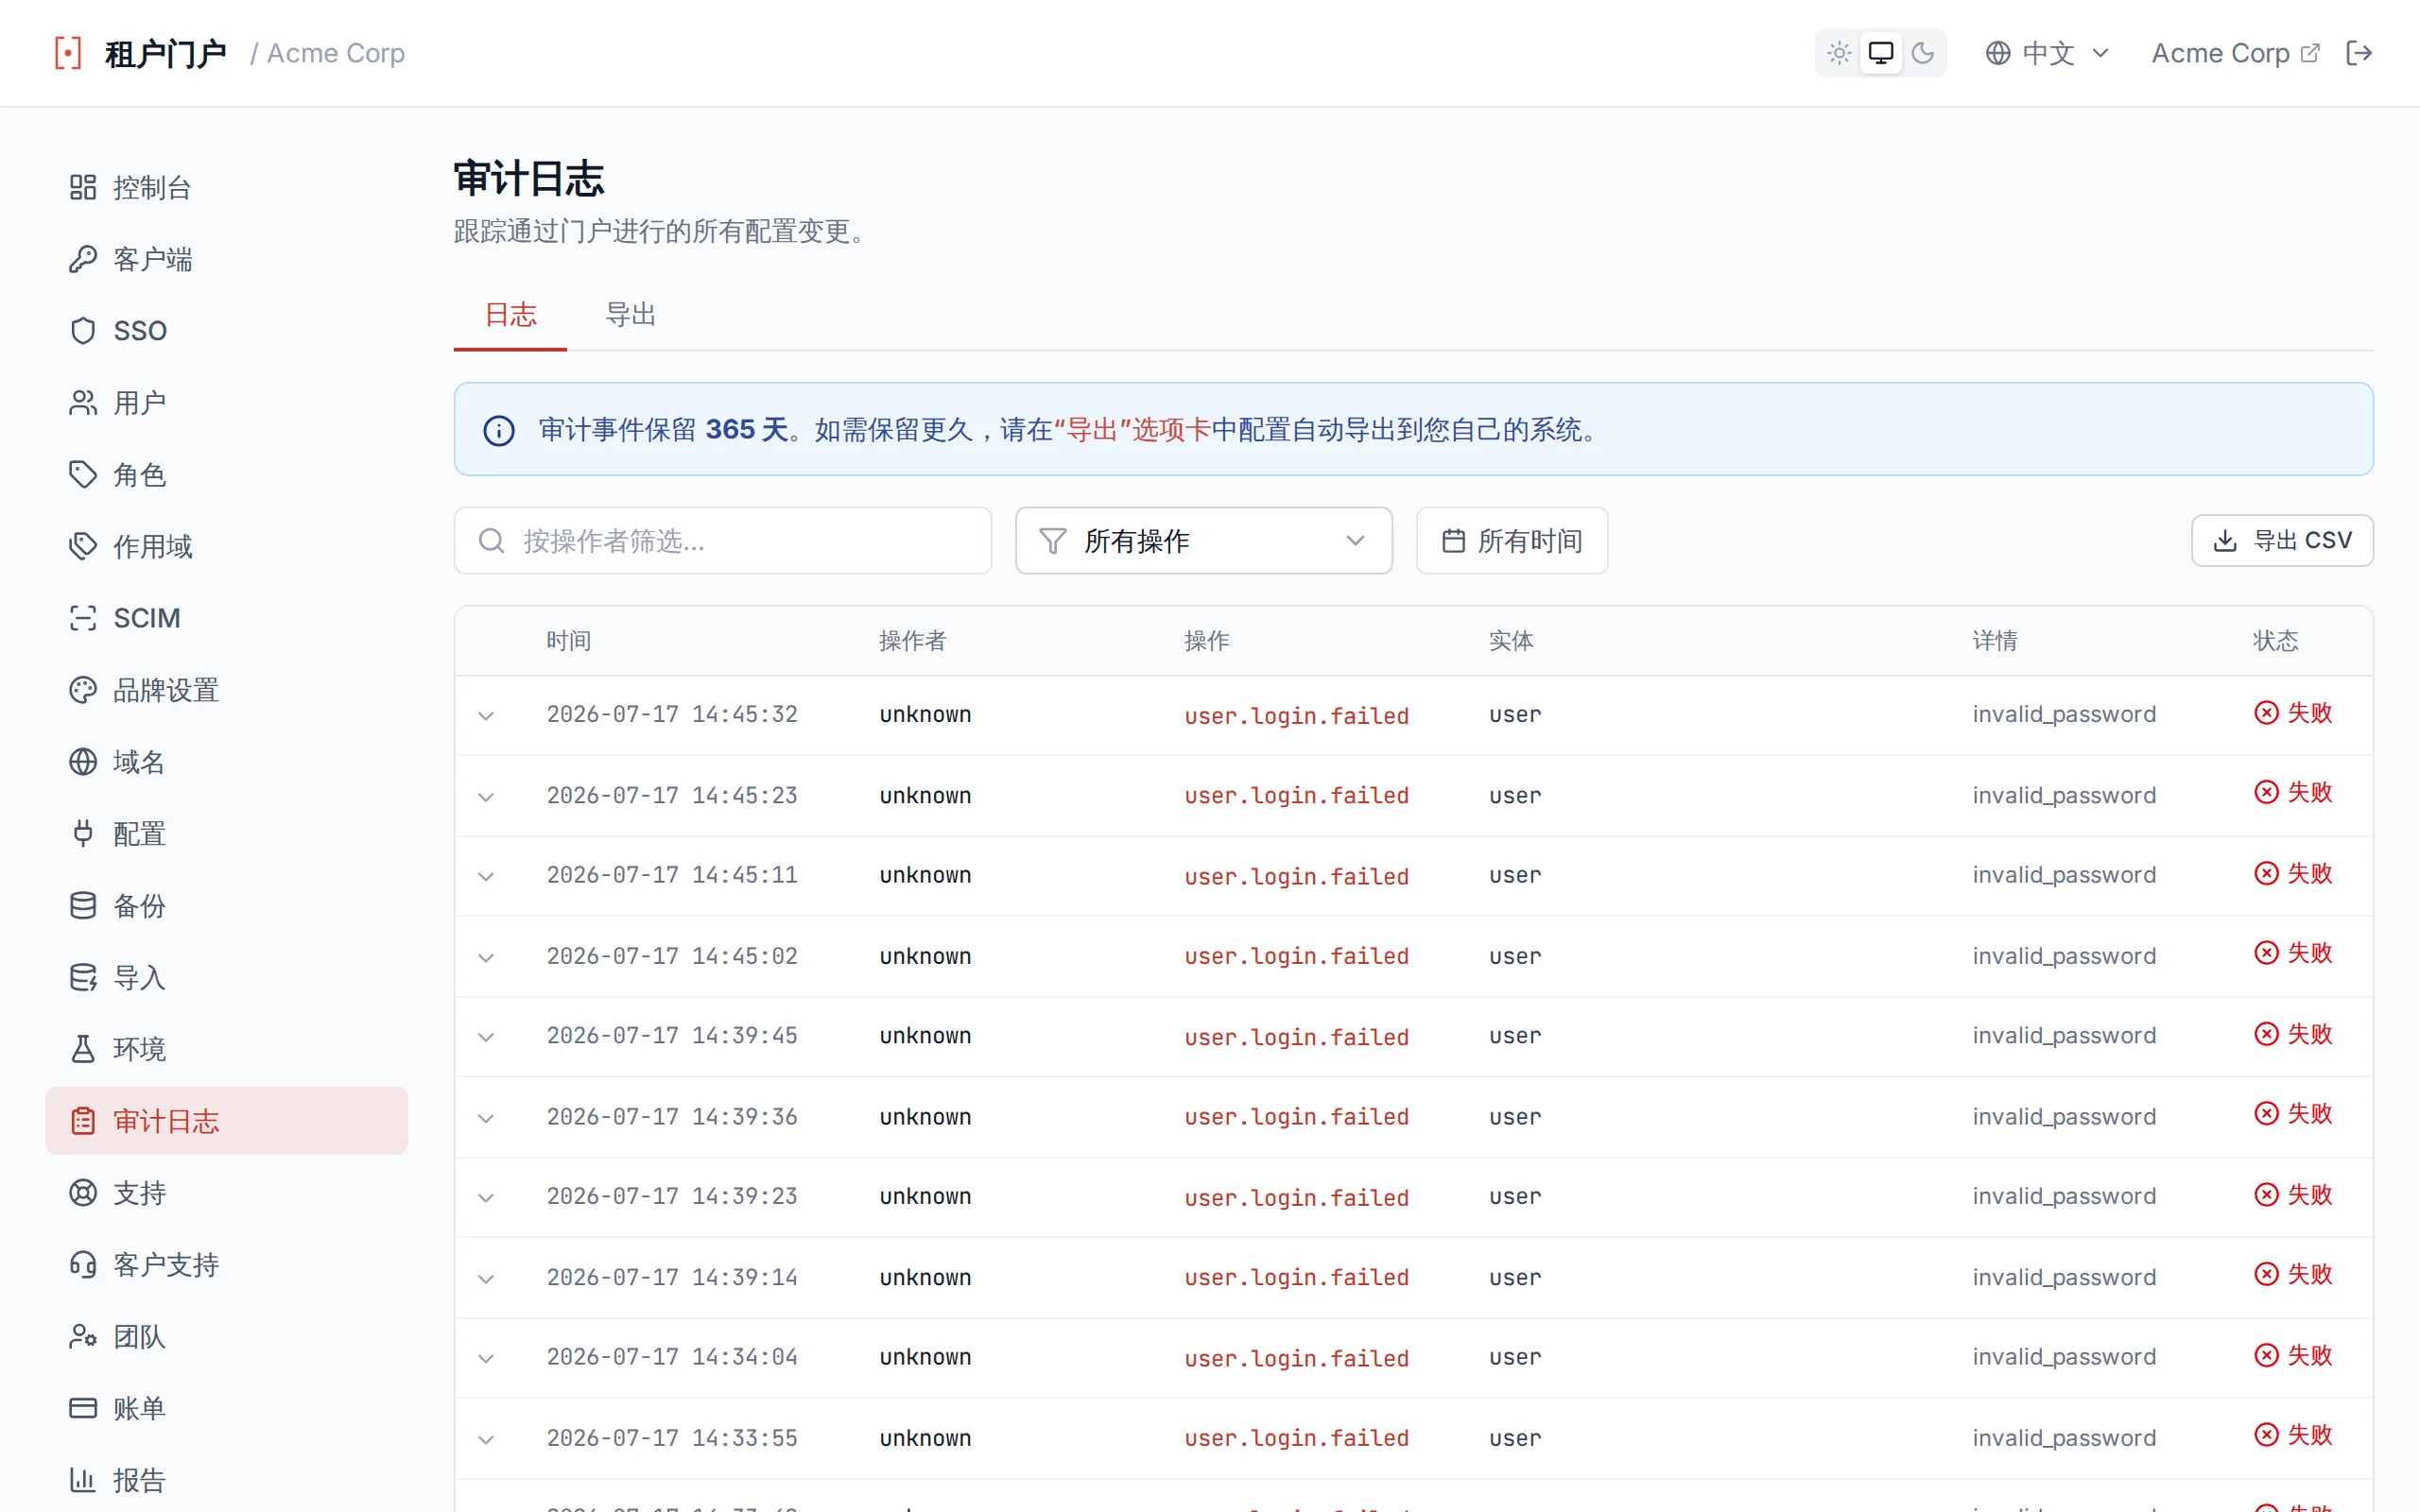The image size is (2420, 1512).
Task: Expand the 14:39:45 log row
Action: coord(486,1037)
